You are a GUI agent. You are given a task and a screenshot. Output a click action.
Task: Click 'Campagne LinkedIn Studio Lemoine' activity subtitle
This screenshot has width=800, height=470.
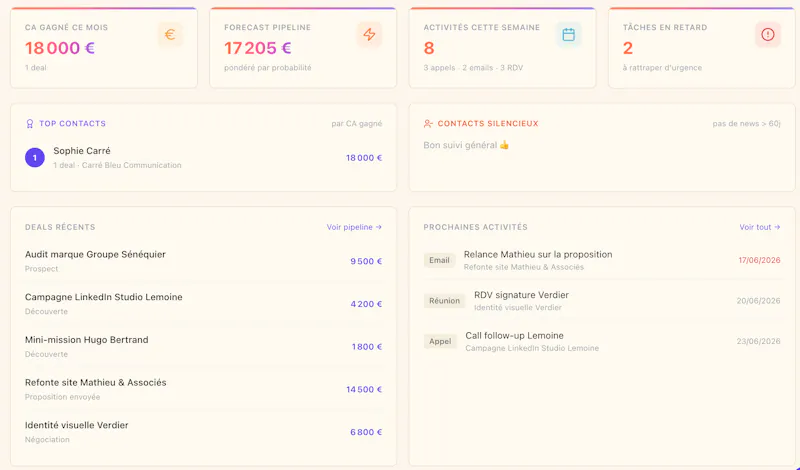[532, 349]
